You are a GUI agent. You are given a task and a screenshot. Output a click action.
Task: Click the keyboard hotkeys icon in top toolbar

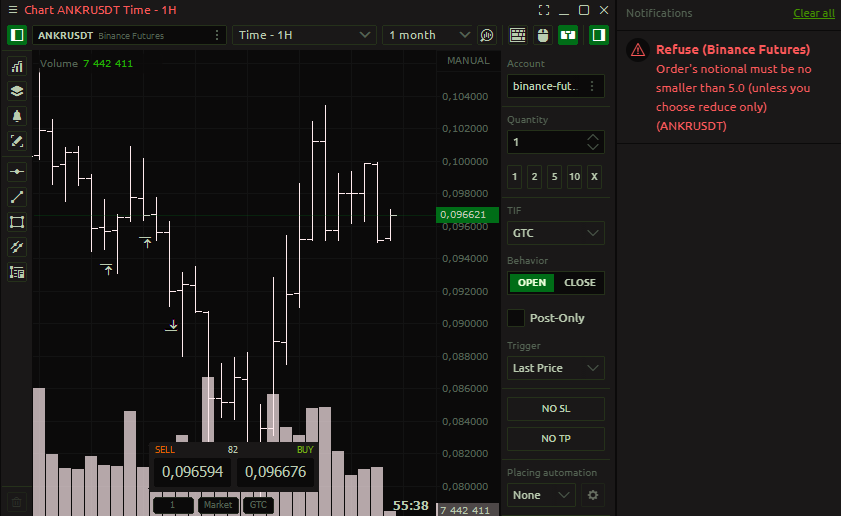[518, 35]
